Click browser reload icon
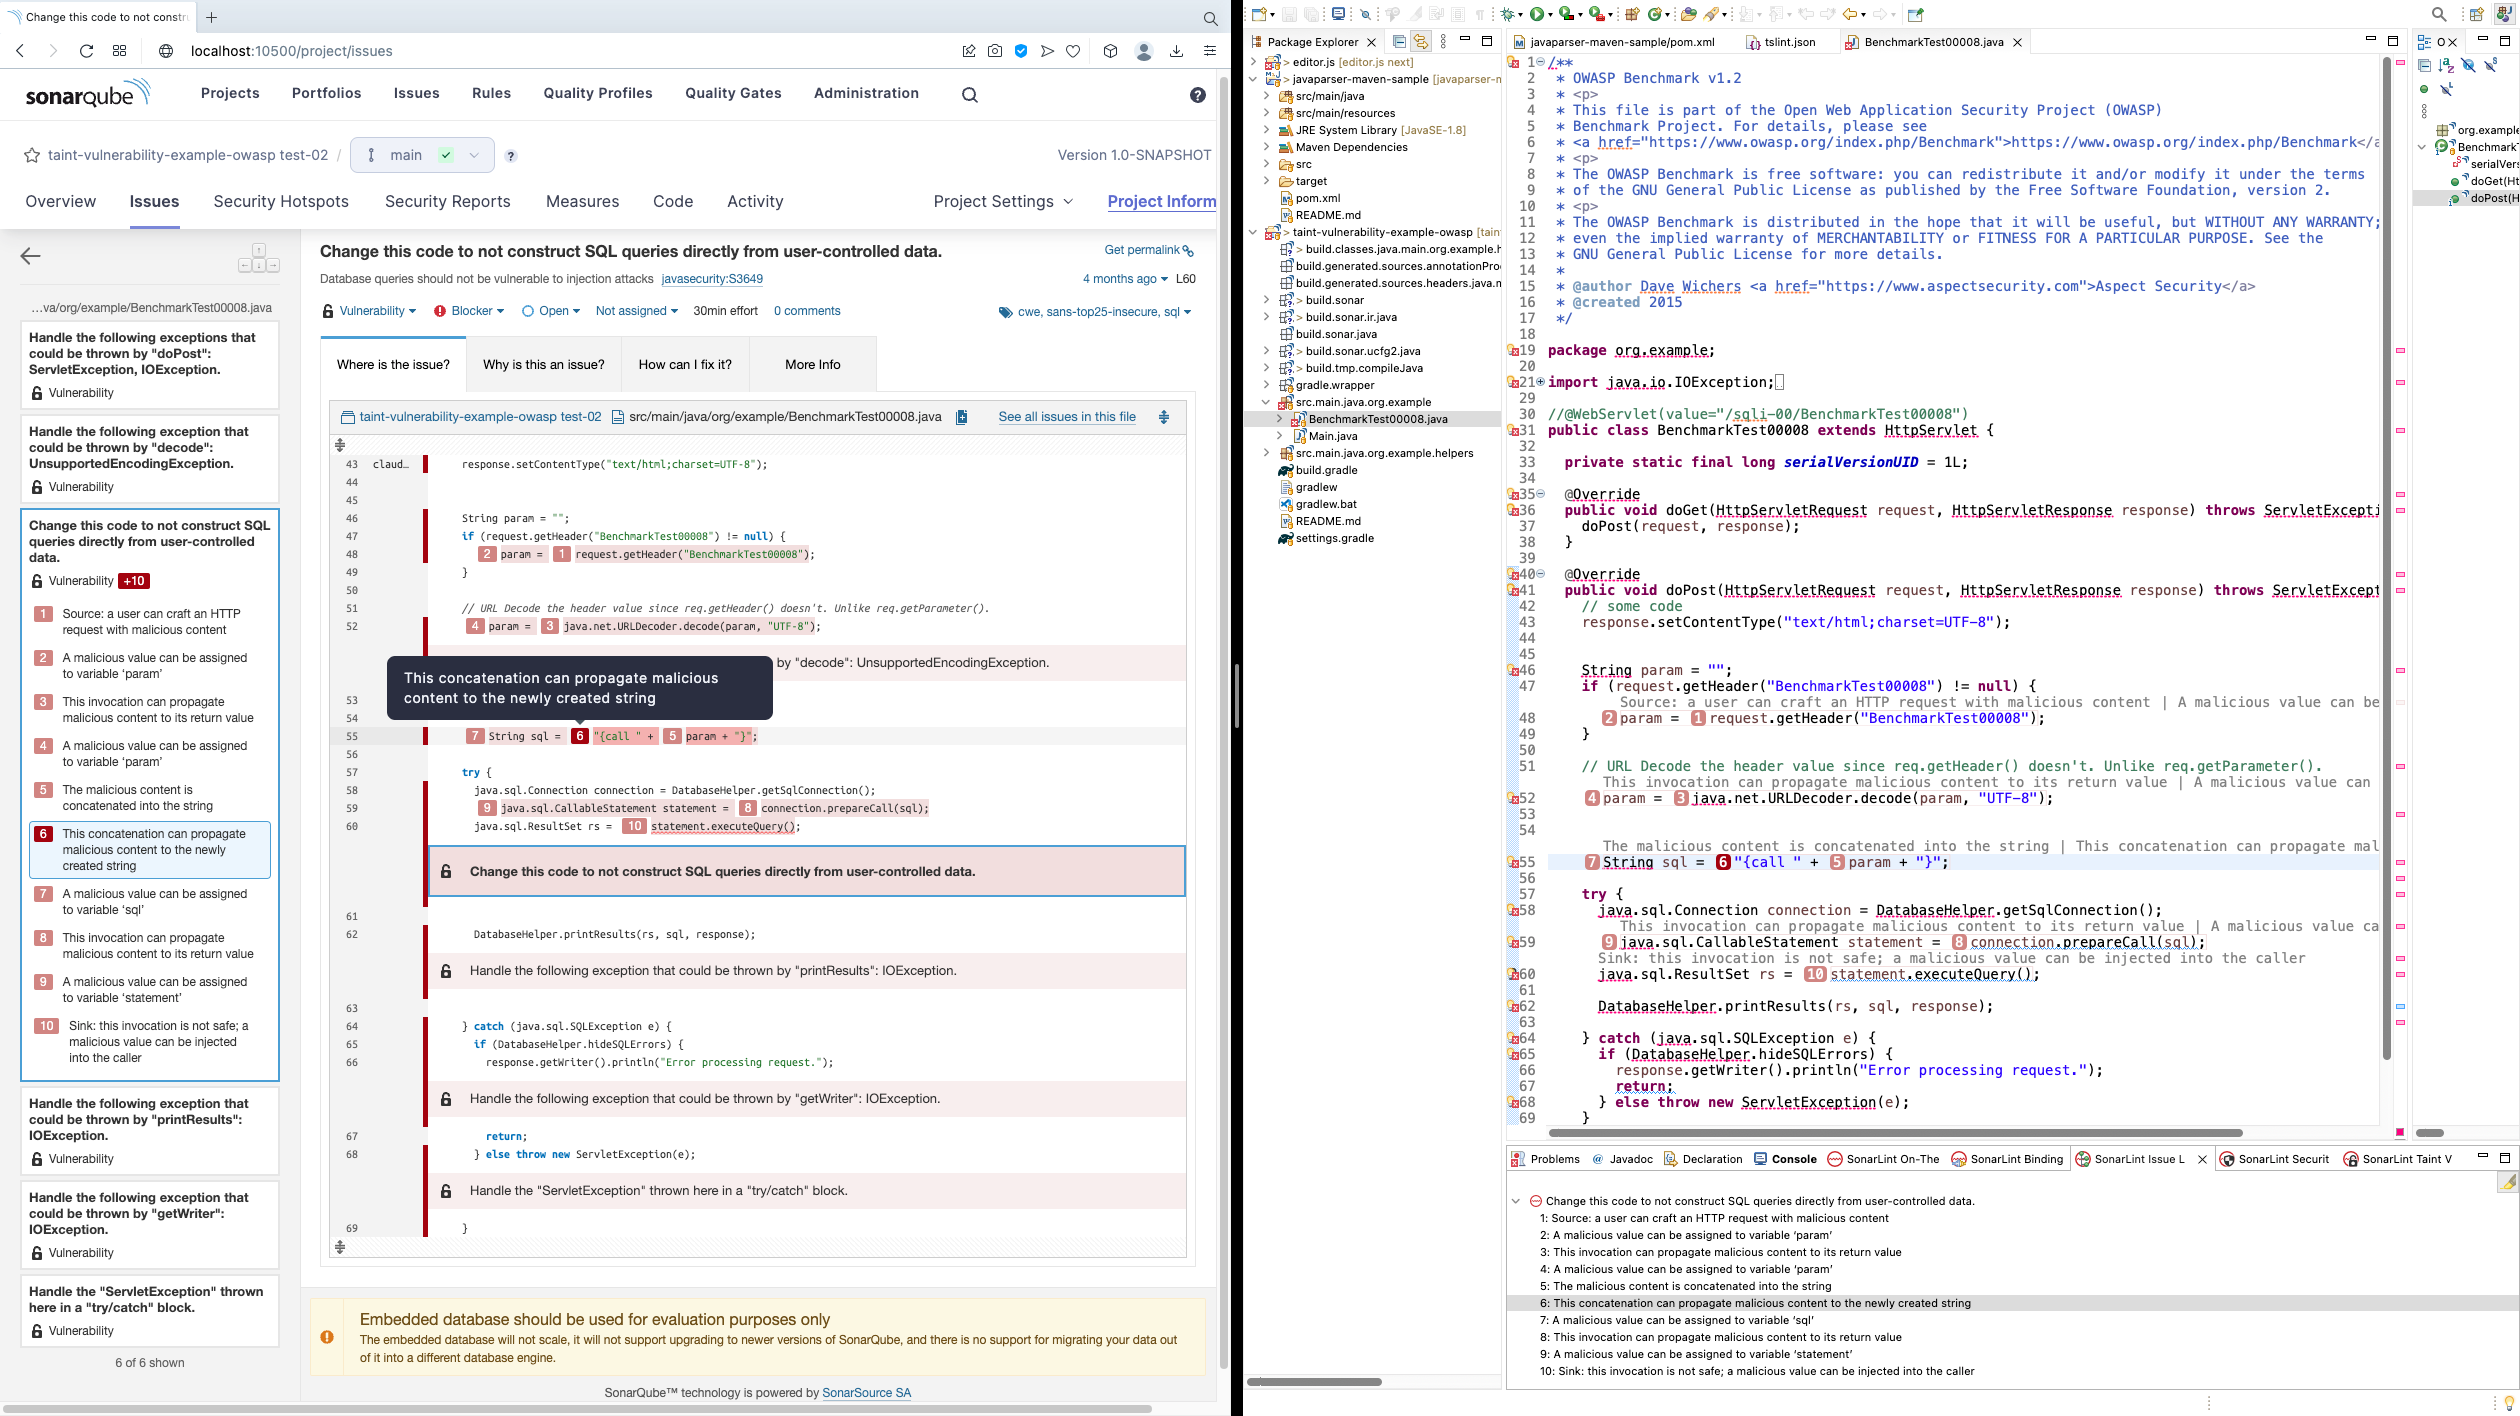Screen dimensions: 2520x1416 click(86, 51)
